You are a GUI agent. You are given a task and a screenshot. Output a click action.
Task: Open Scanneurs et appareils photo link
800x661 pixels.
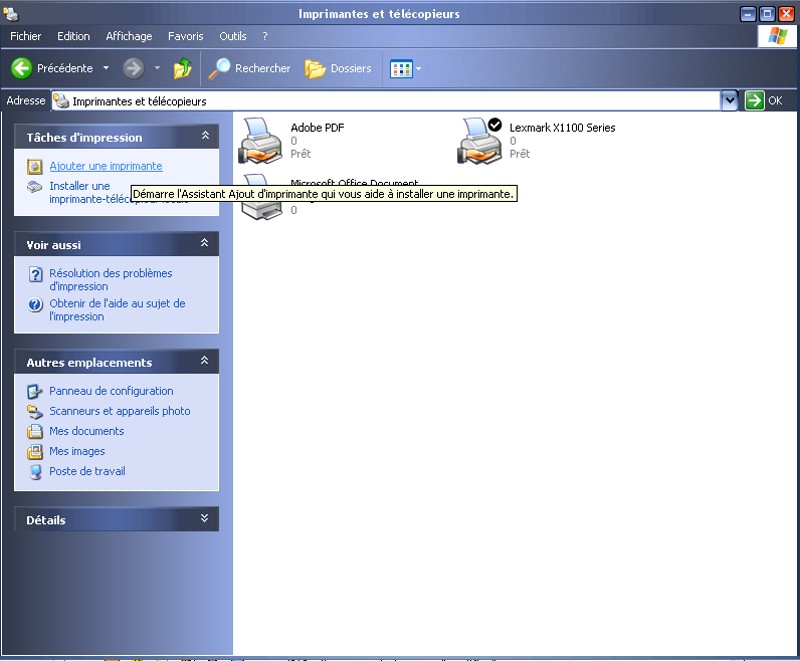119,411
